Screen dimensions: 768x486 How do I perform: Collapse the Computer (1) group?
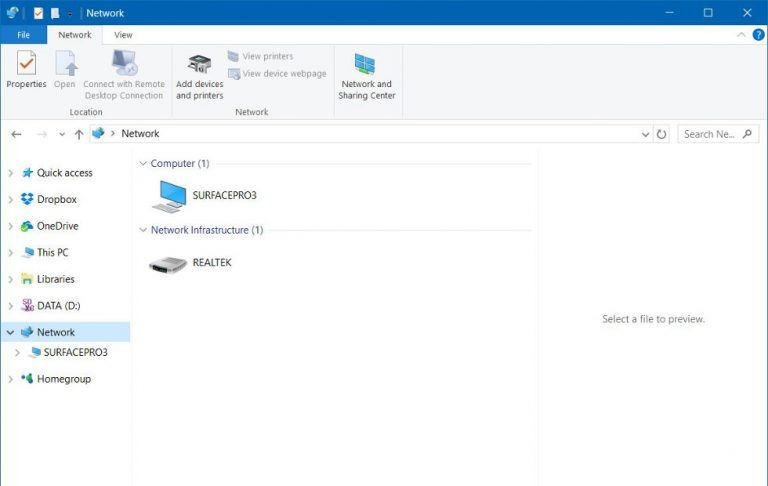(x=143, y=163)
